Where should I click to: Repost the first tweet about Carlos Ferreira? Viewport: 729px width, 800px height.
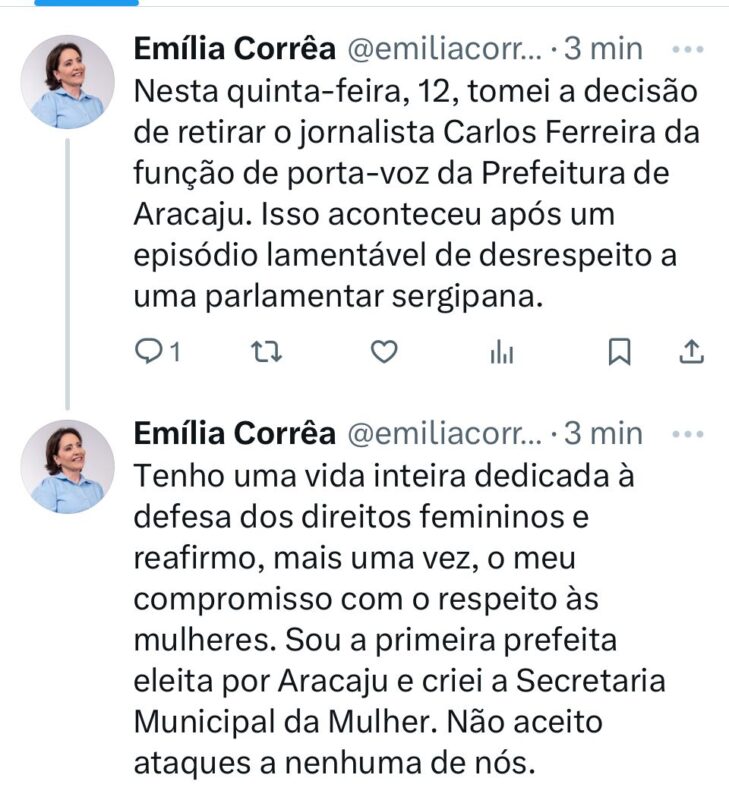(x=266, y=352)
